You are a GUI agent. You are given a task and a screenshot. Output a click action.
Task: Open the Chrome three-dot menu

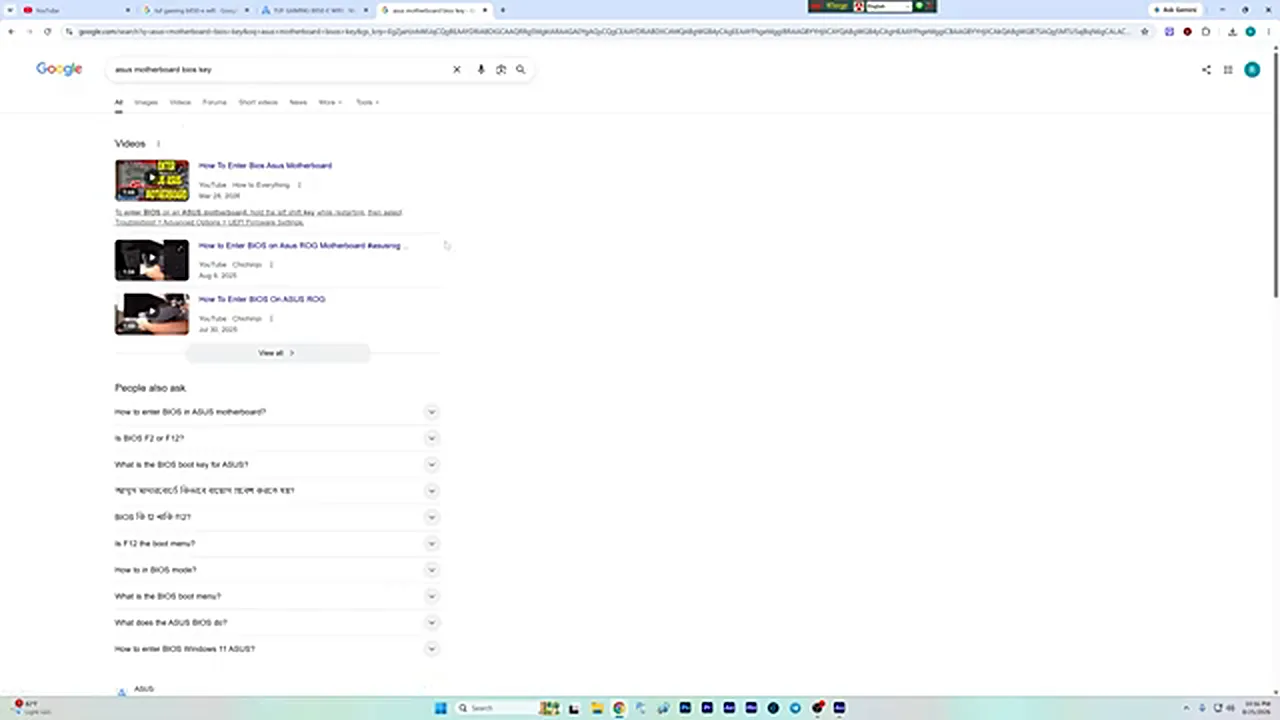click(1268, 32)
